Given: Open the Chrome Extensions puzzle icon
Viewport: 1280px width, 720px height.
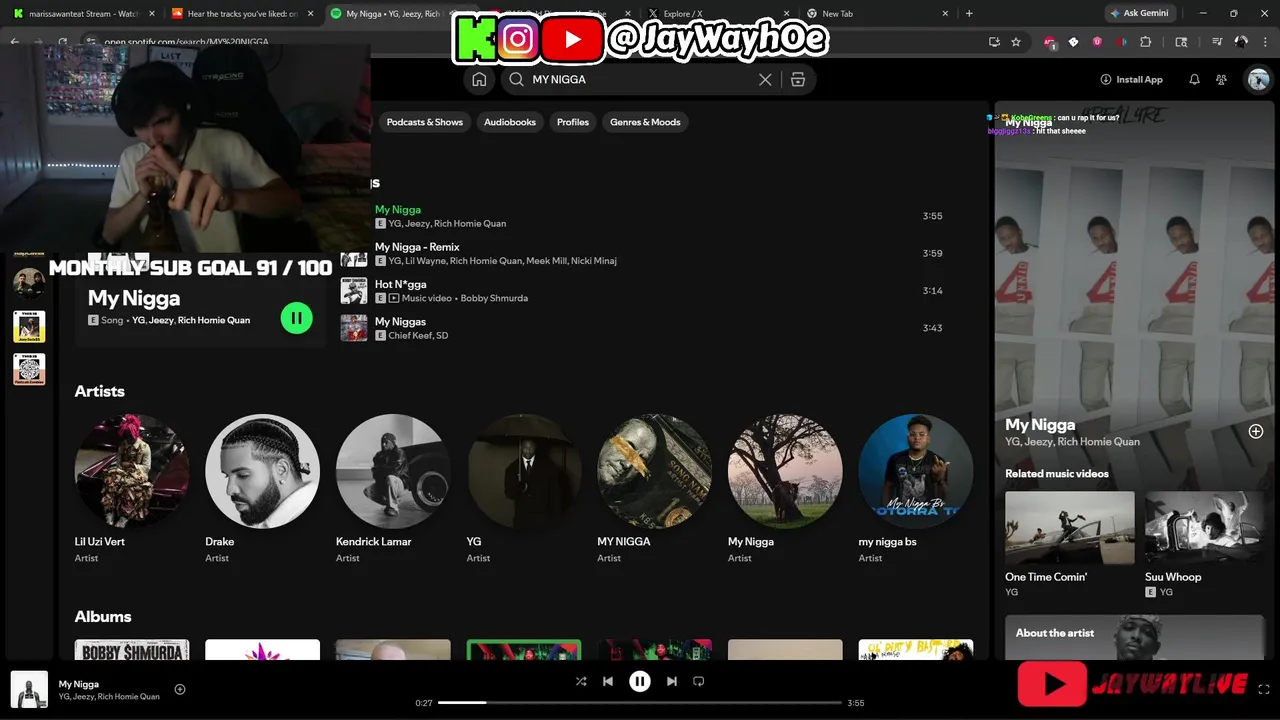Looking at the screenshot, I should pyautogui.click(x=1146, y=42).
